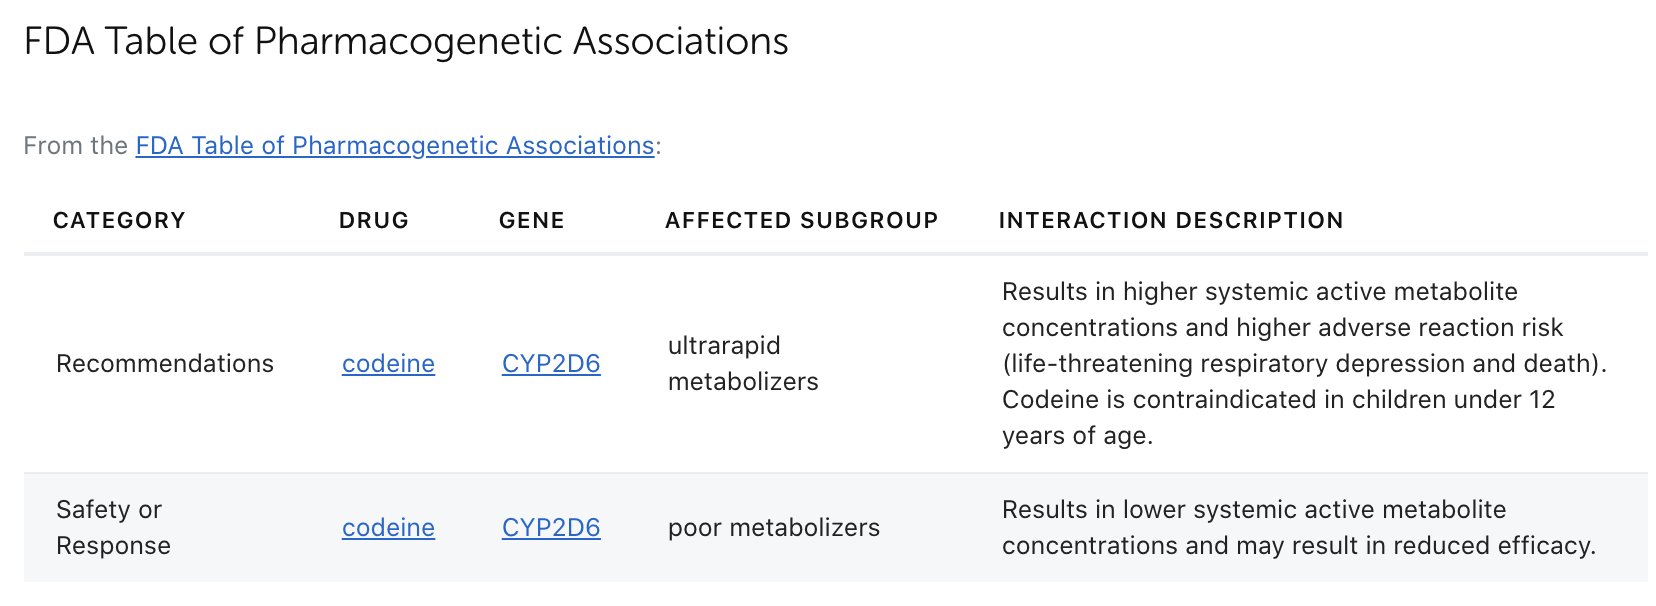Image resolution: width=1656 pixels, height=606 pixels.
Task: Select the INTERACTION DESCRIPTION column header
Action: point(1171,220)
